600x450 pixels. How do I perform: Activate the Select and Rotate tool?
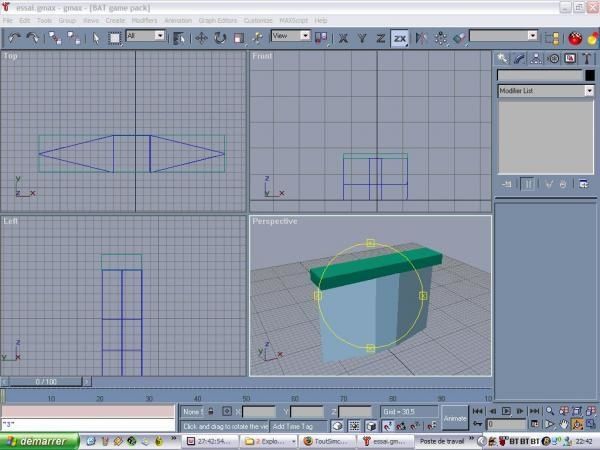point(220,38)
